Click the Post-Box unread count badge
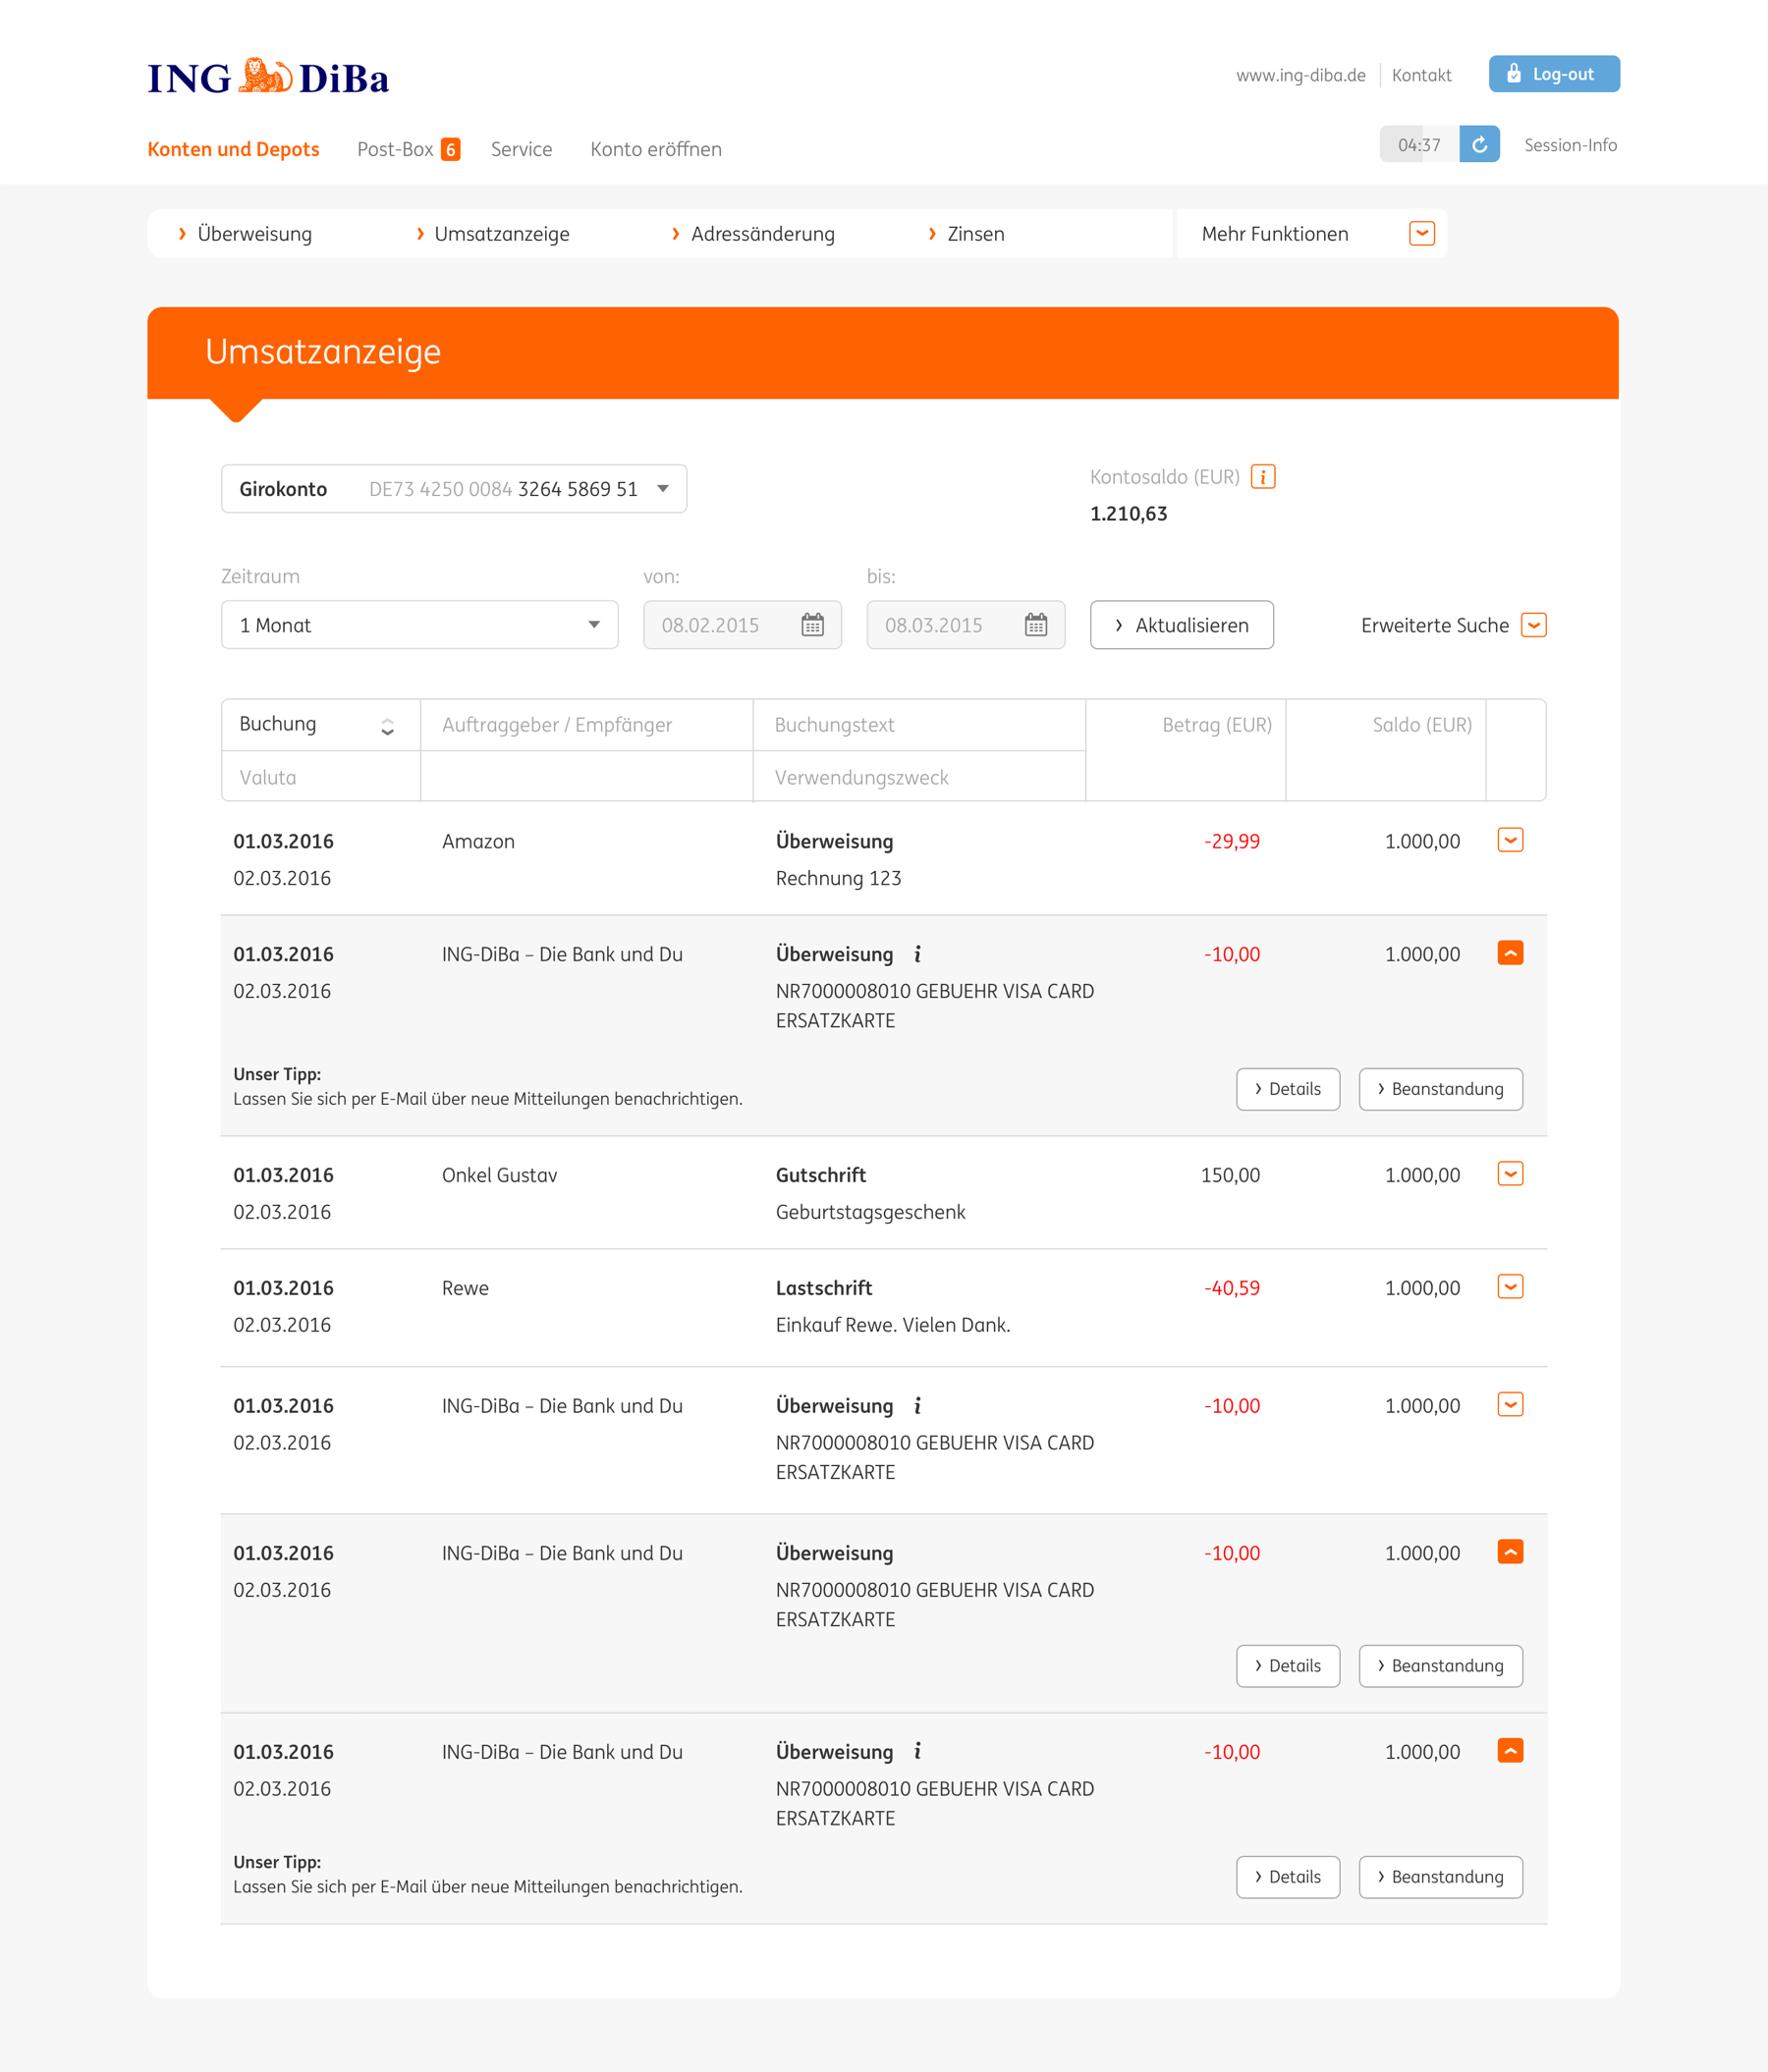 (451, 149)
